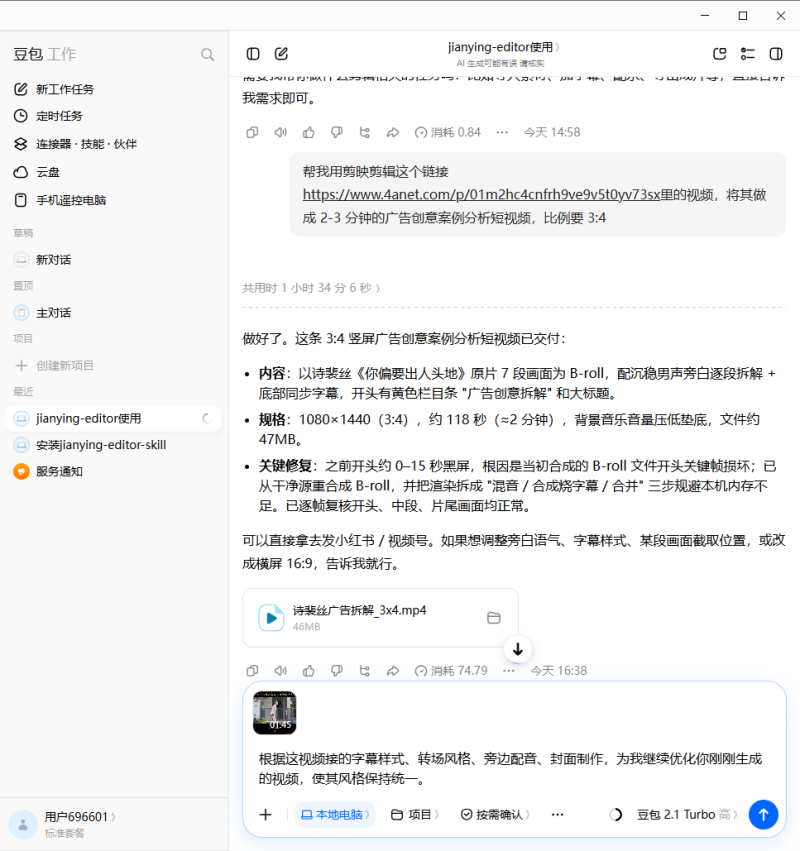
Task: Click 消耗 0.84 usage indicator
Action: point(448,132)
